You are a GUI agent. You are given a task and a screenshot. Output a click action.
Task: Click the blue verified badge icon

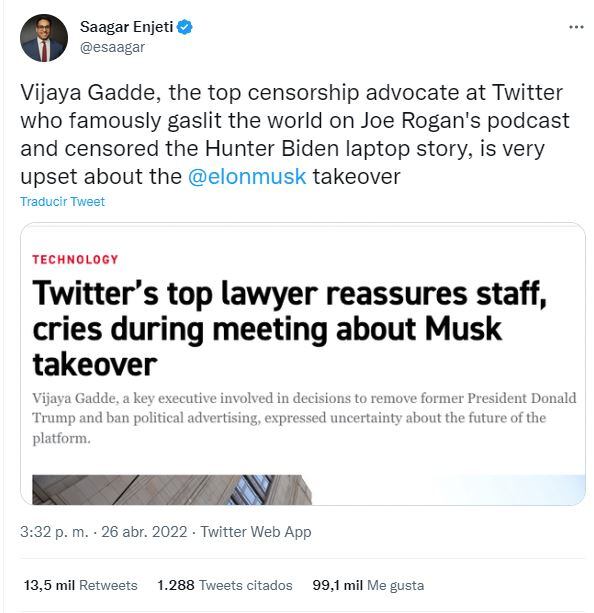click(x=184, y=27)
